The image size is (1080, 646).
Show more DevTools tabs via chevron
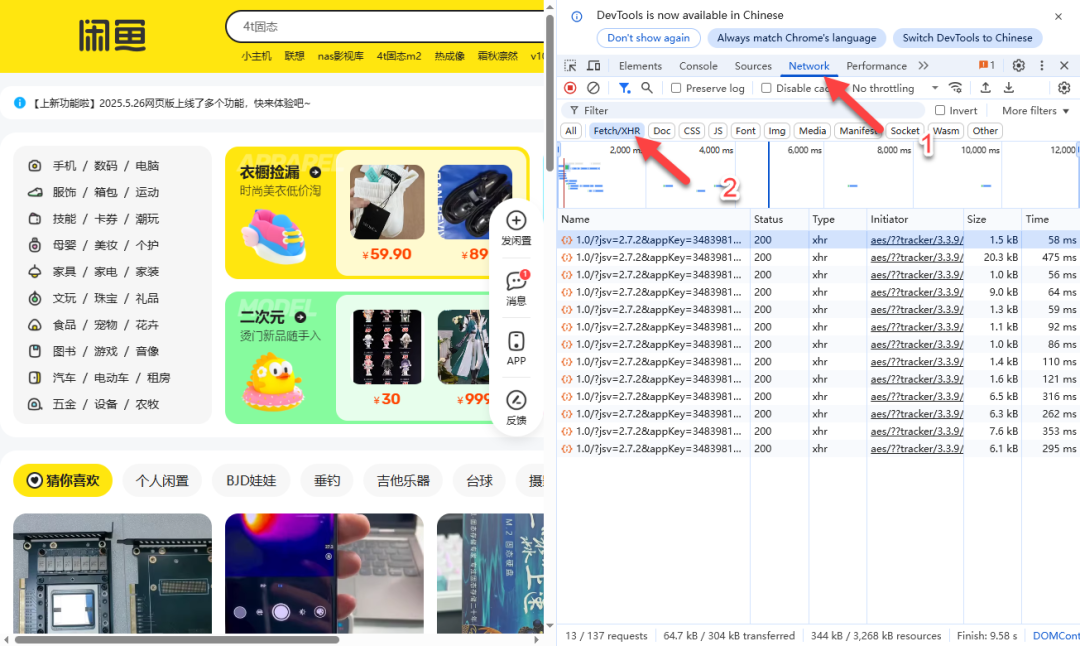pyautogui.click(x=923, y=66)
